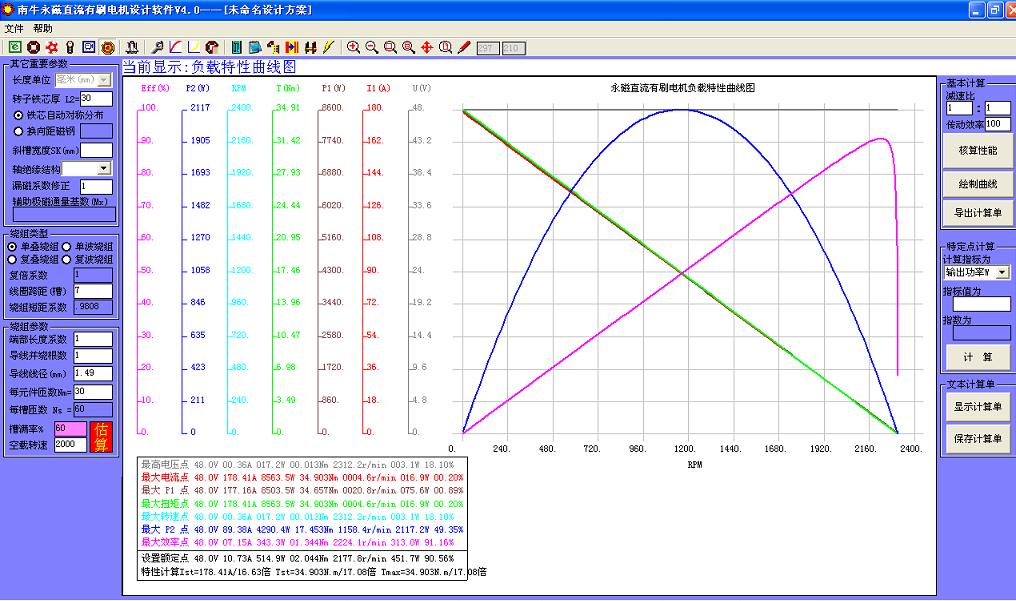Click the zoom-fit magnifier icon
Screen dimensions: 1016x601
click(x=408, y=47)
